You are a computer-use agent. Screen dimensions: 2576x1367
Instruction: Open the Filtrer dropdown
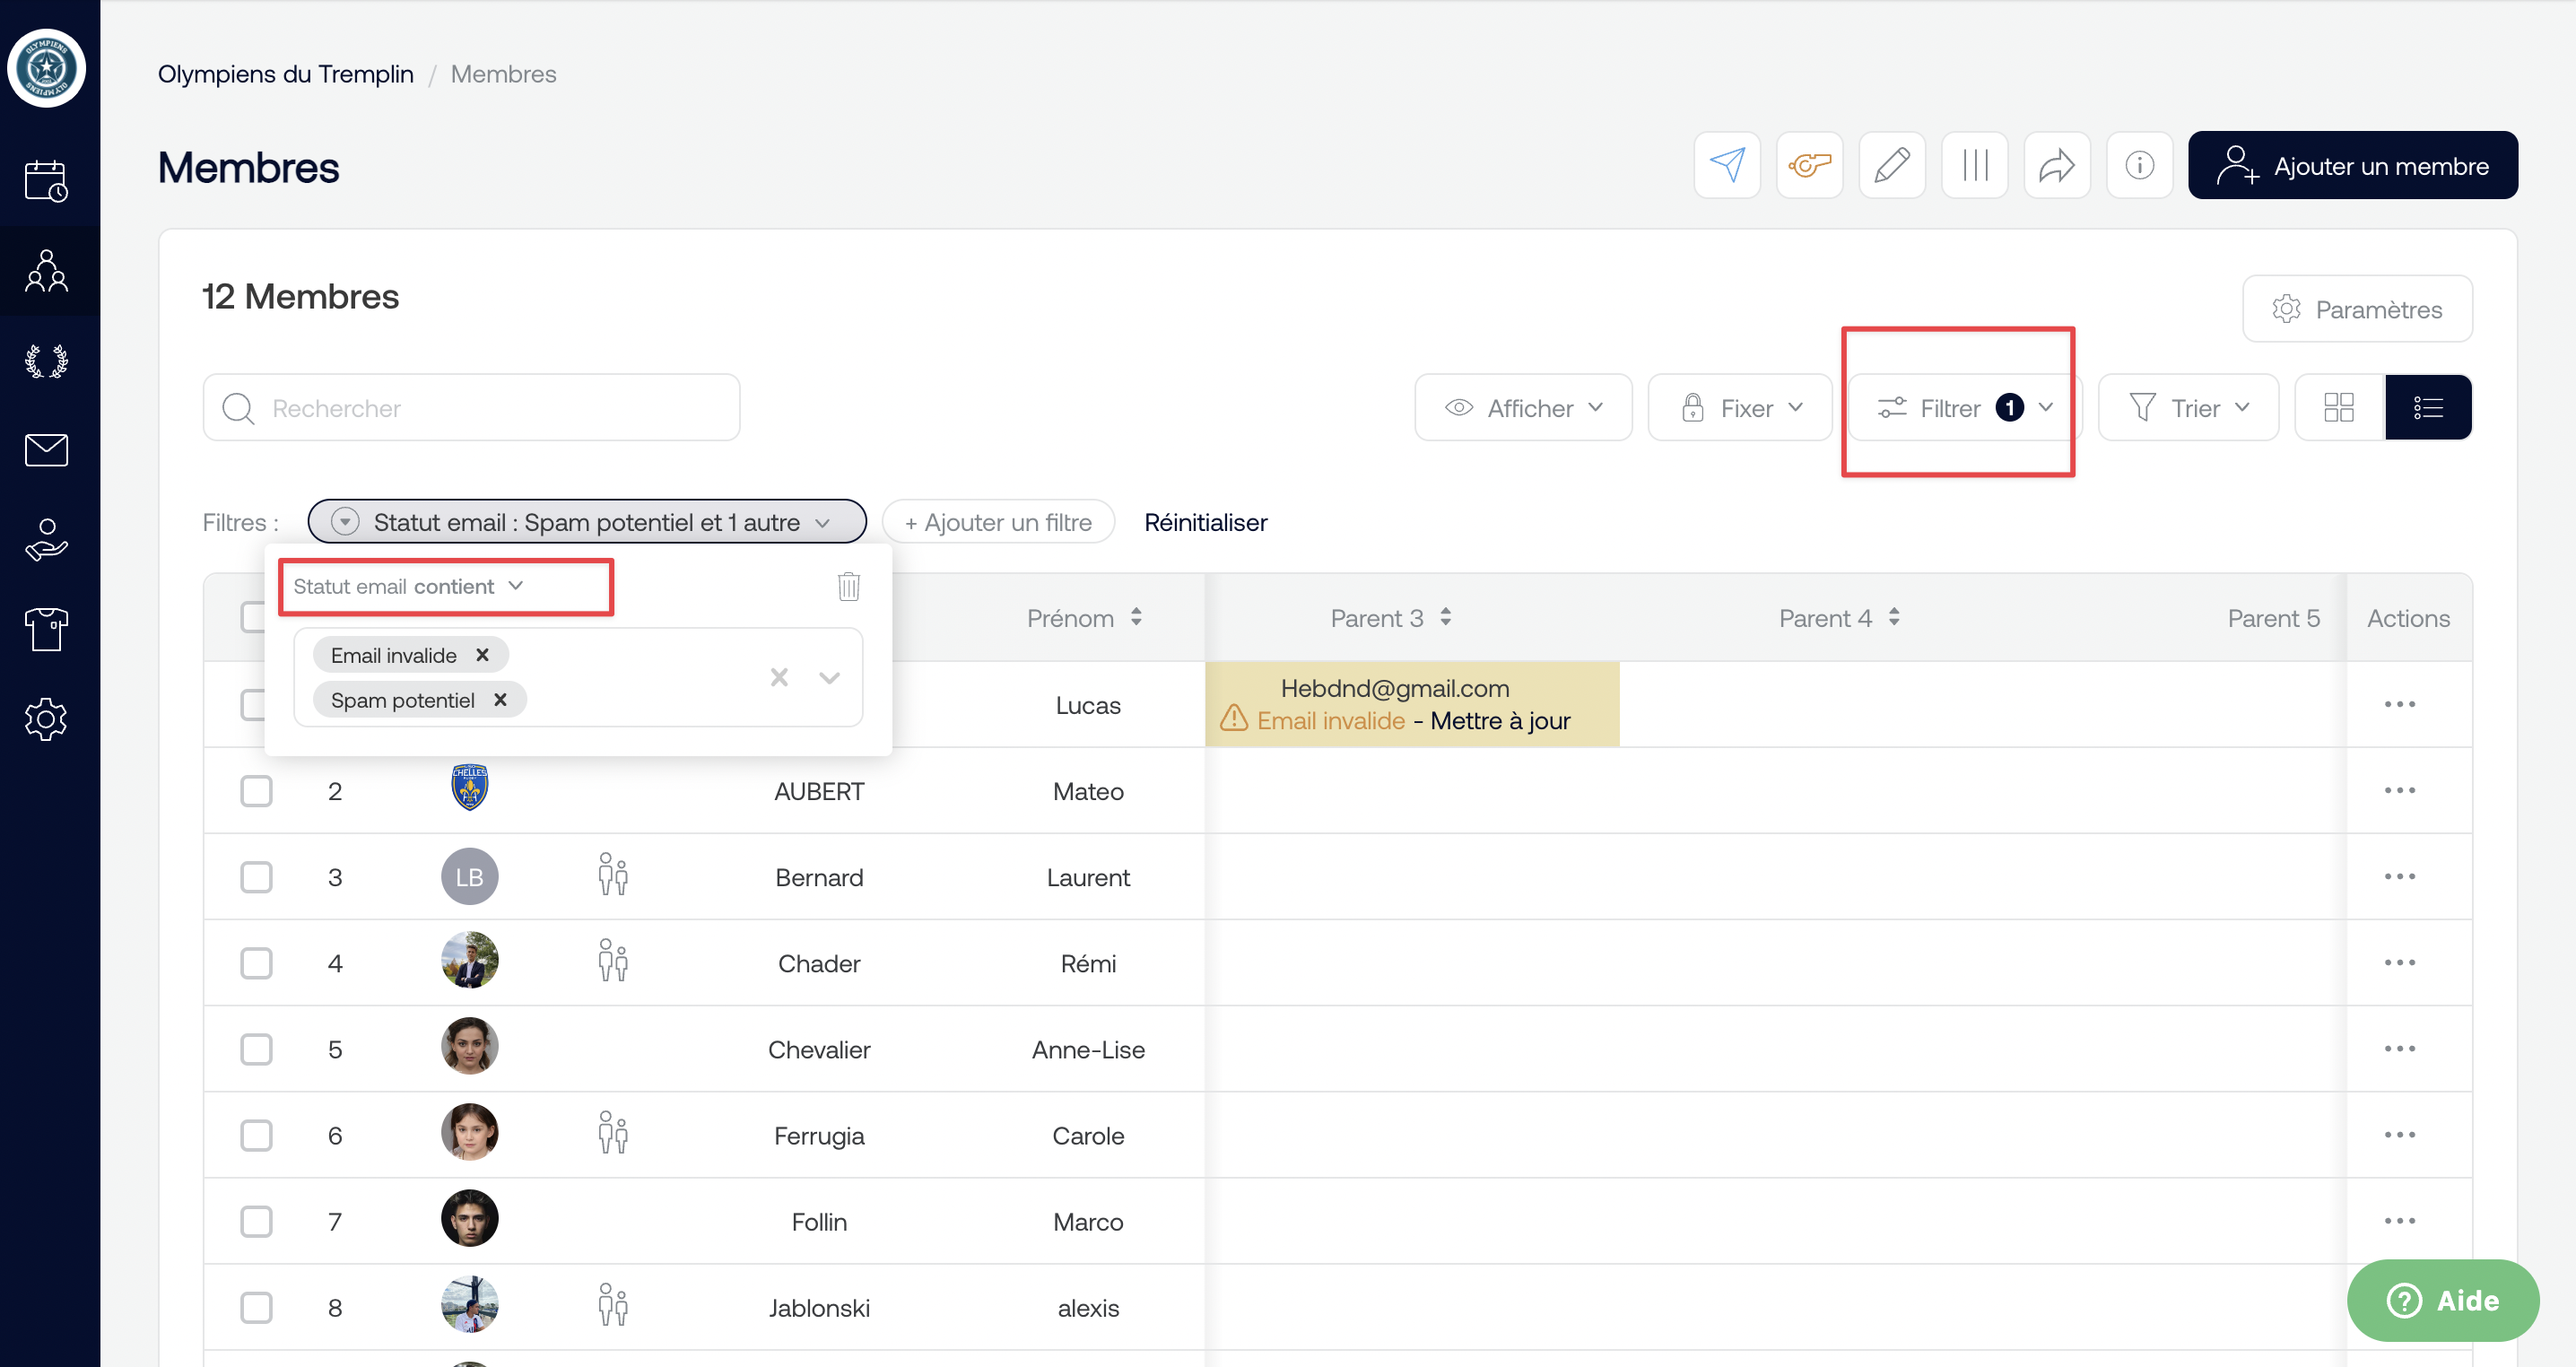point(1965,407)
